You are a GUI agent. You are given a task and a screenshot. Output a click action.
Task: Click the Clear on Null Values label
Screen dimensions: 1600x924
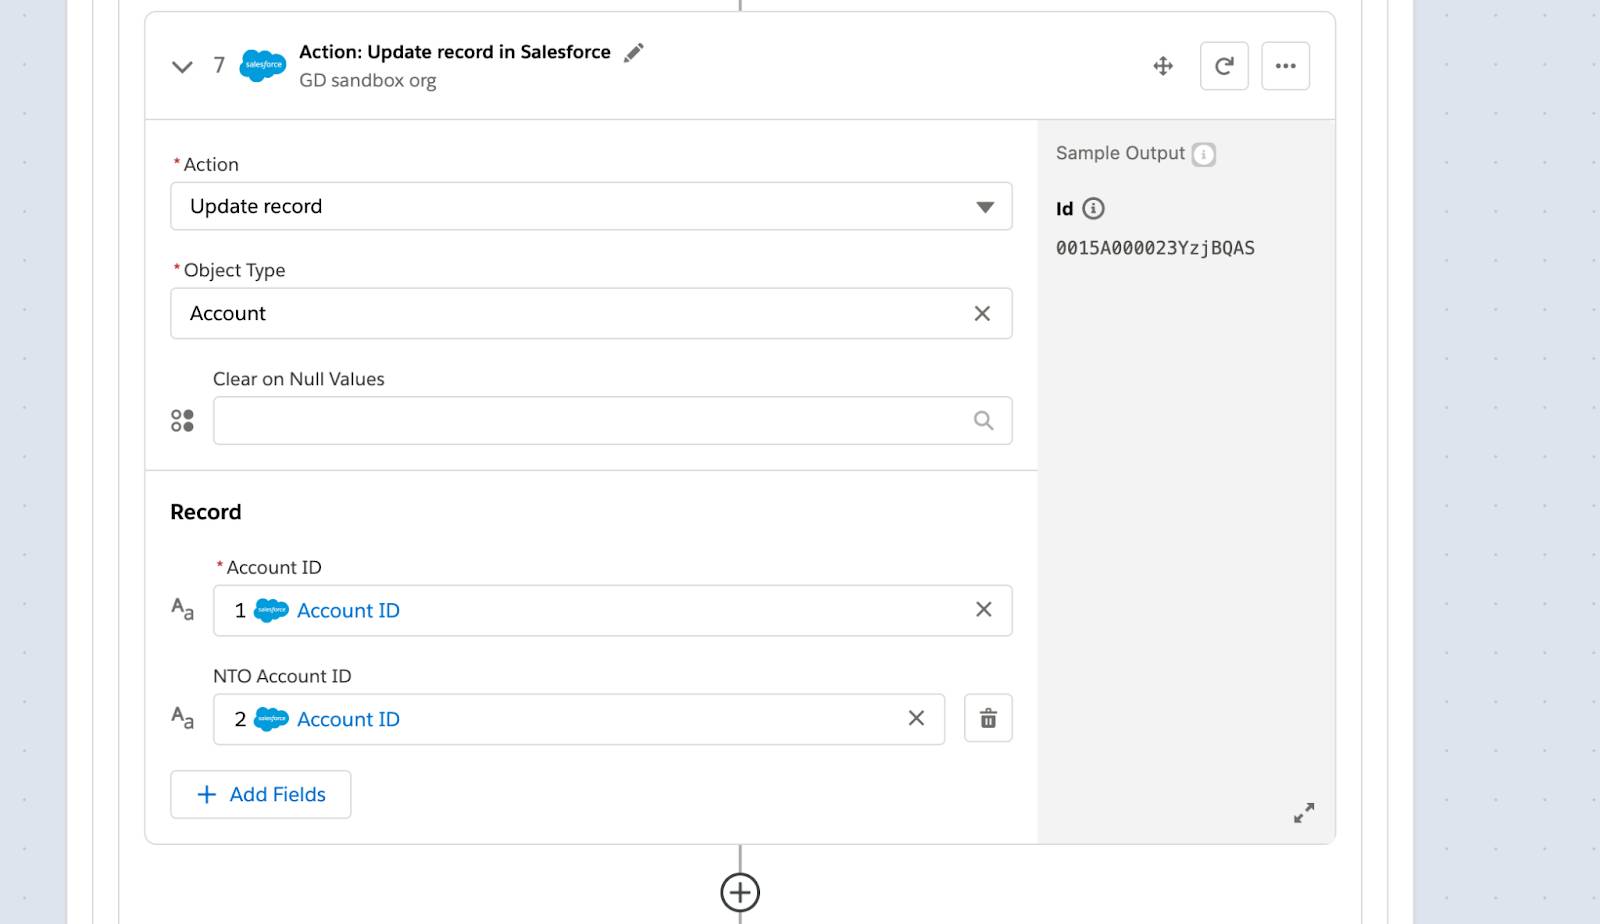pos(299,379)
